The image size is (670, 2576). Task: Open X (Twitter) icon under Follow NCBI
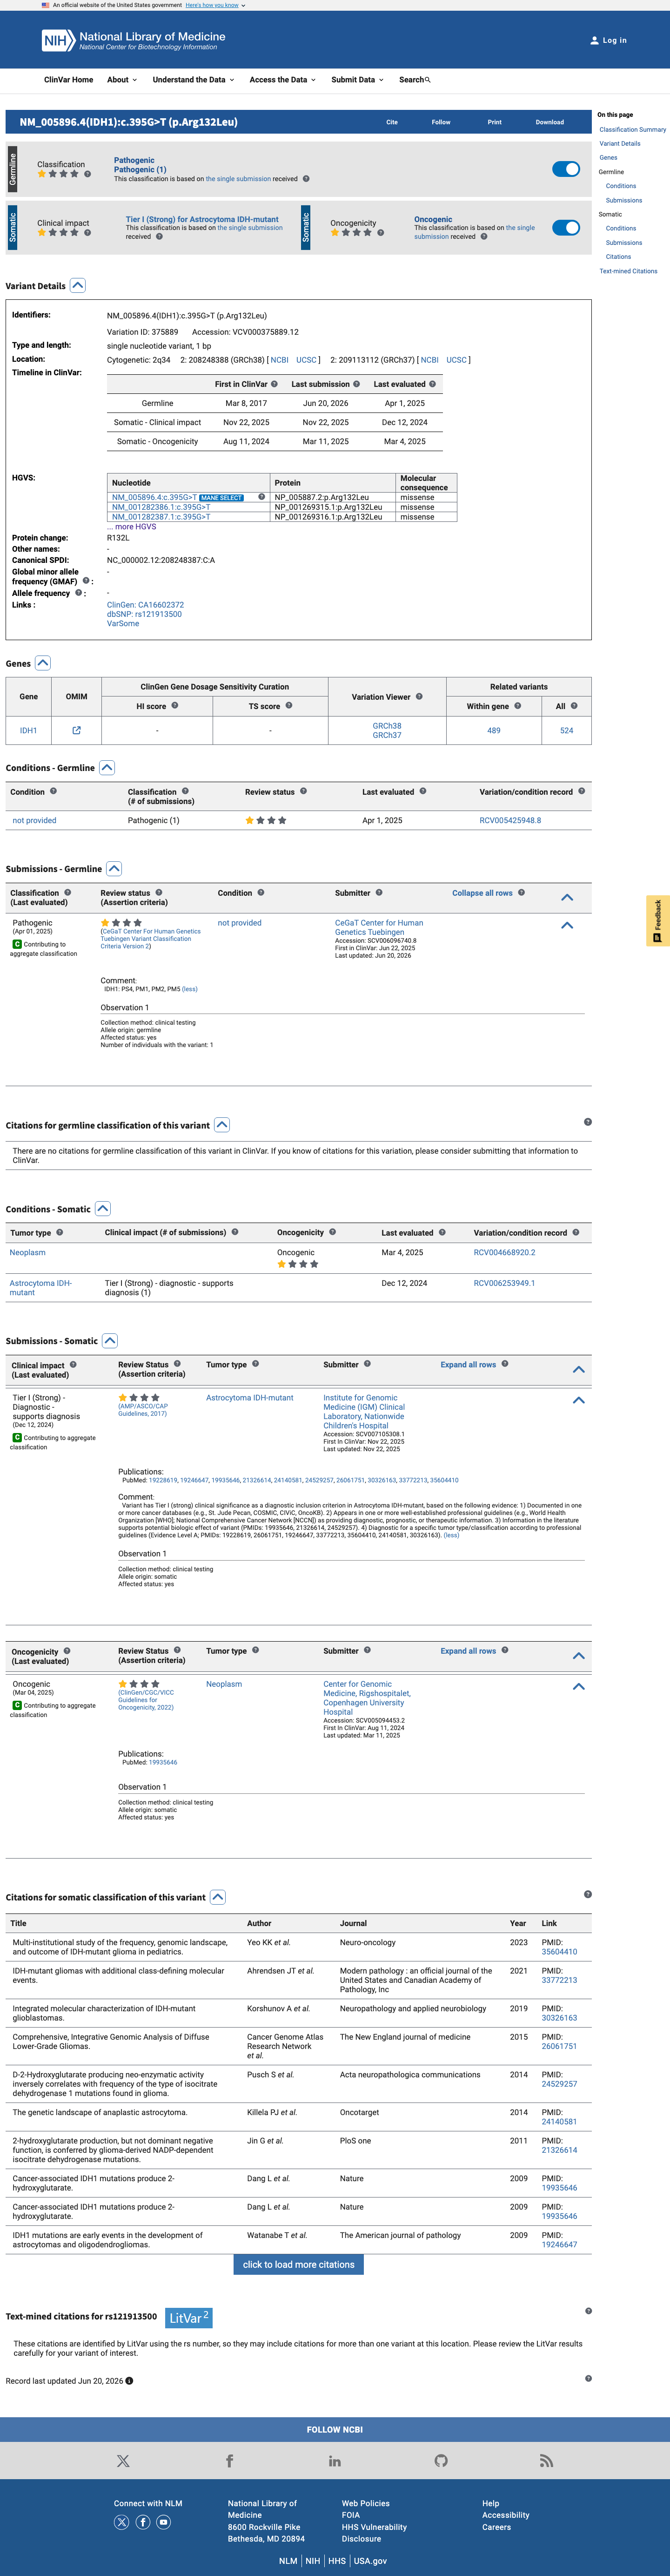point(123,2461)
